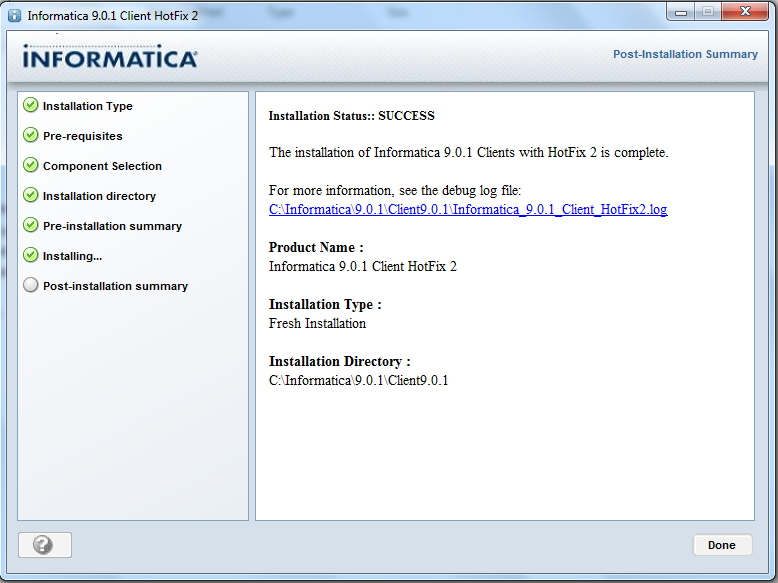
Task: Click the Product Name heading
Action: pos(316,247)
